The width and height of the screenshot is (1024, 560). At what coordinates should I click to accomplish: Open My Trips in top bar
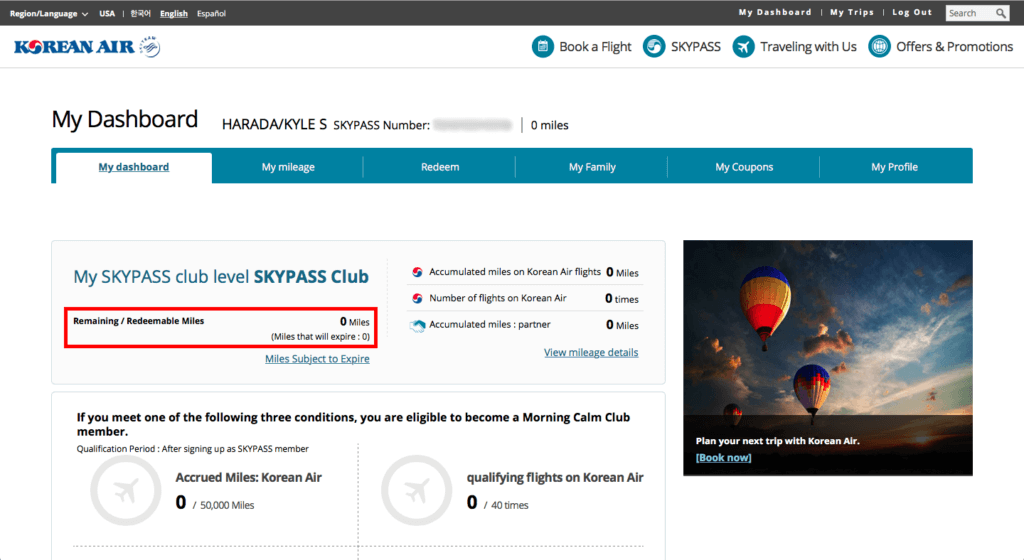pyautogui.click(x=852, y=12)
